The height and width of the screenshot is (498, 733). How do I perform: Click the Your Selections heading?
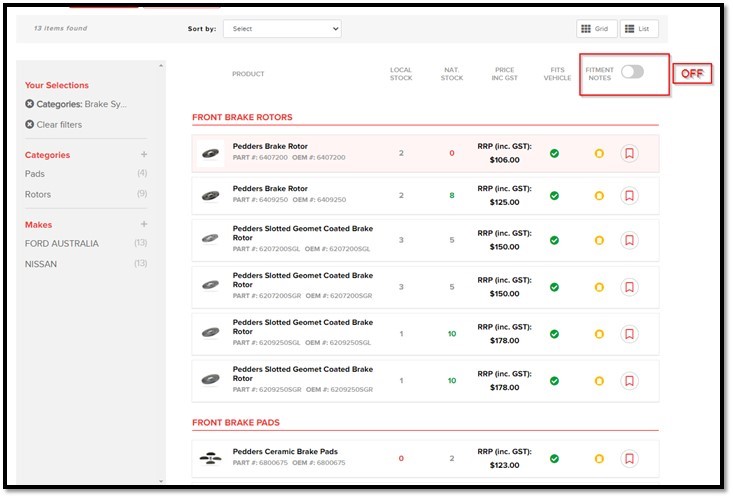point(57,85)
